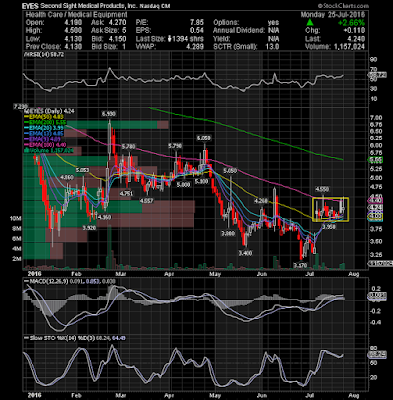
Task: Click the green EMA(200) legend entry
Action: tap(46, 122)
